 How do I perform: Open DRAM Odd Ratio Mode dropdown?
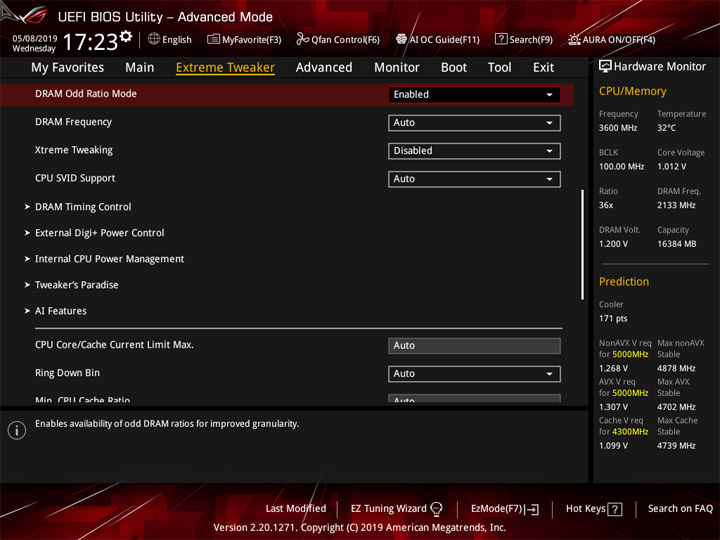click(474, 95)
